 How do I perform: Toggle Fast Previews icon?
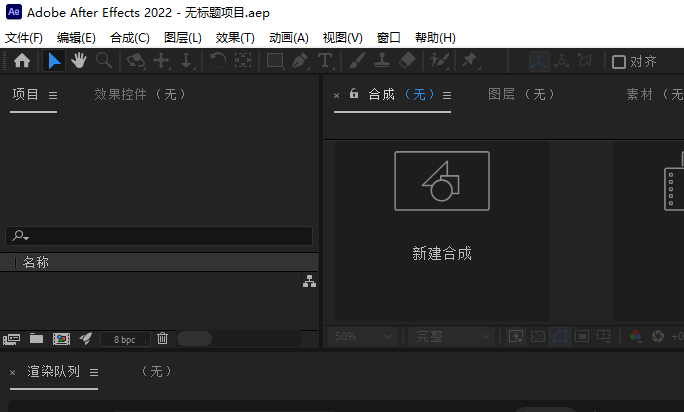coord(516,336)
